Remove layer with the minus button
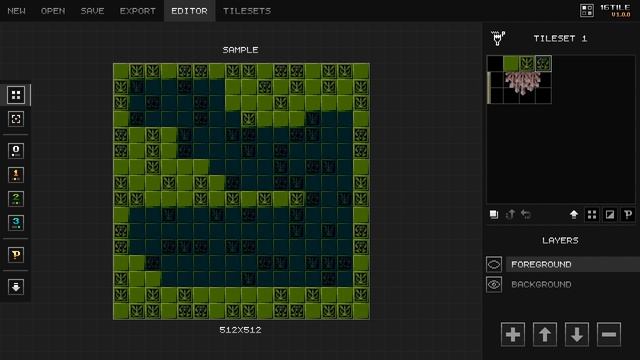The width and height of the screenshot is (640, 360). coord(609,334)
